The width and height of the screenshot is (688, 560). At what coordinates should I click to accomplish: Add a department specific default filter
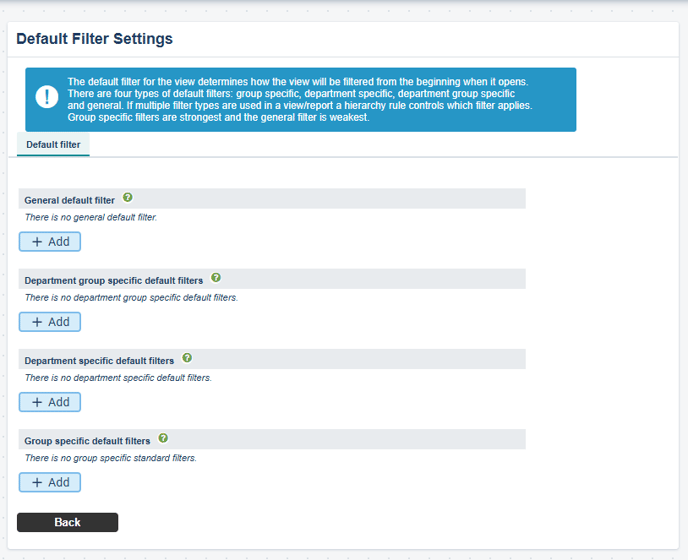click(x=50, y=402)
